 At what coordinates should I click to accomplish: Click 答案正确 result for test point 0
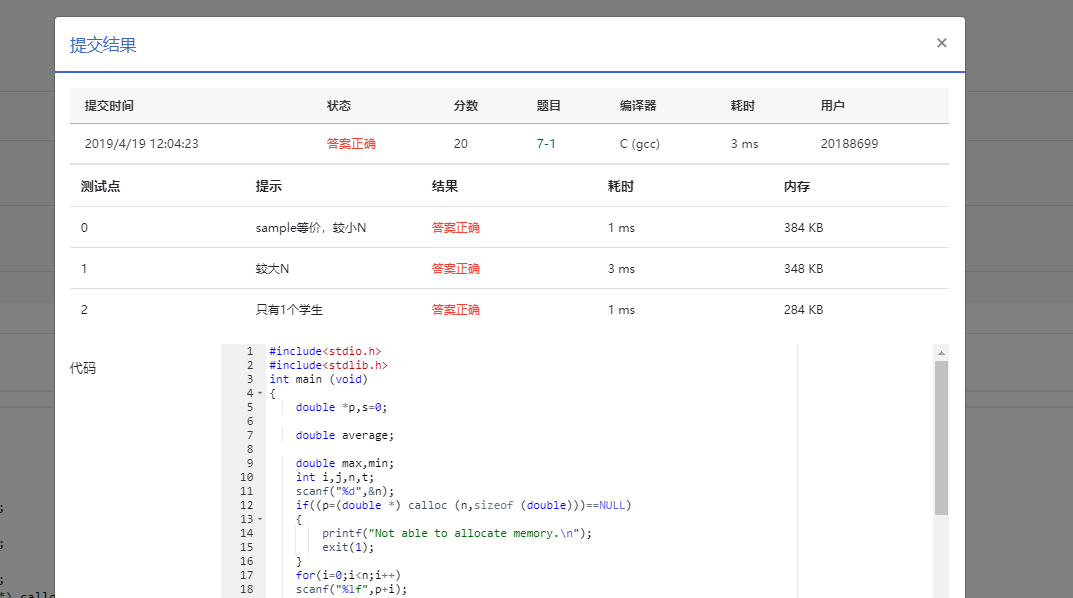(x=456, y=228)
